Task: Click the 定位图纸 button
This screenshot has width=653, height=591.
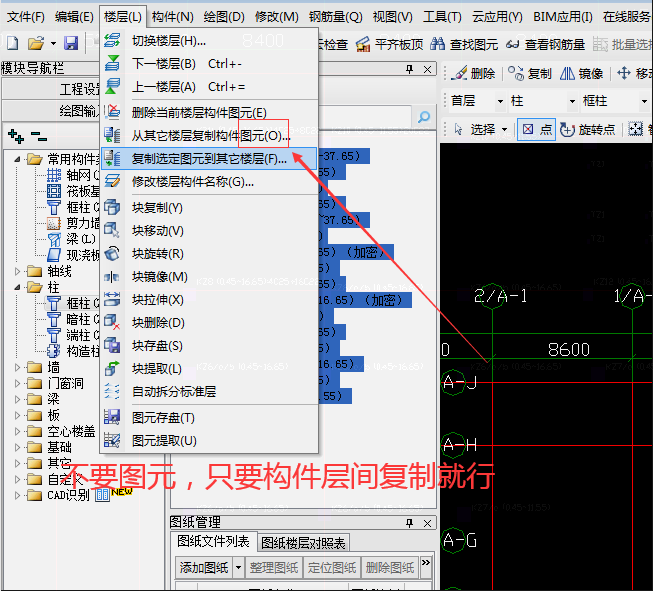Action: click(332, 567)
